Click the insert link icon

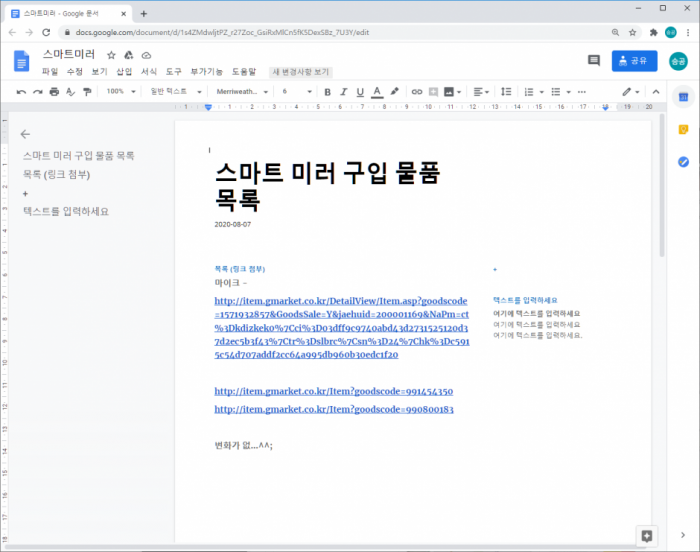[x=417, y=91]
